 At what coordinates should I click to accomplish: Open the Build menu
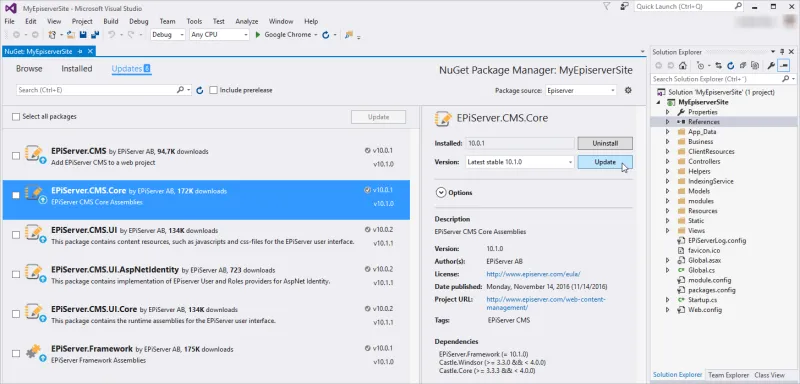coord(111,21)
